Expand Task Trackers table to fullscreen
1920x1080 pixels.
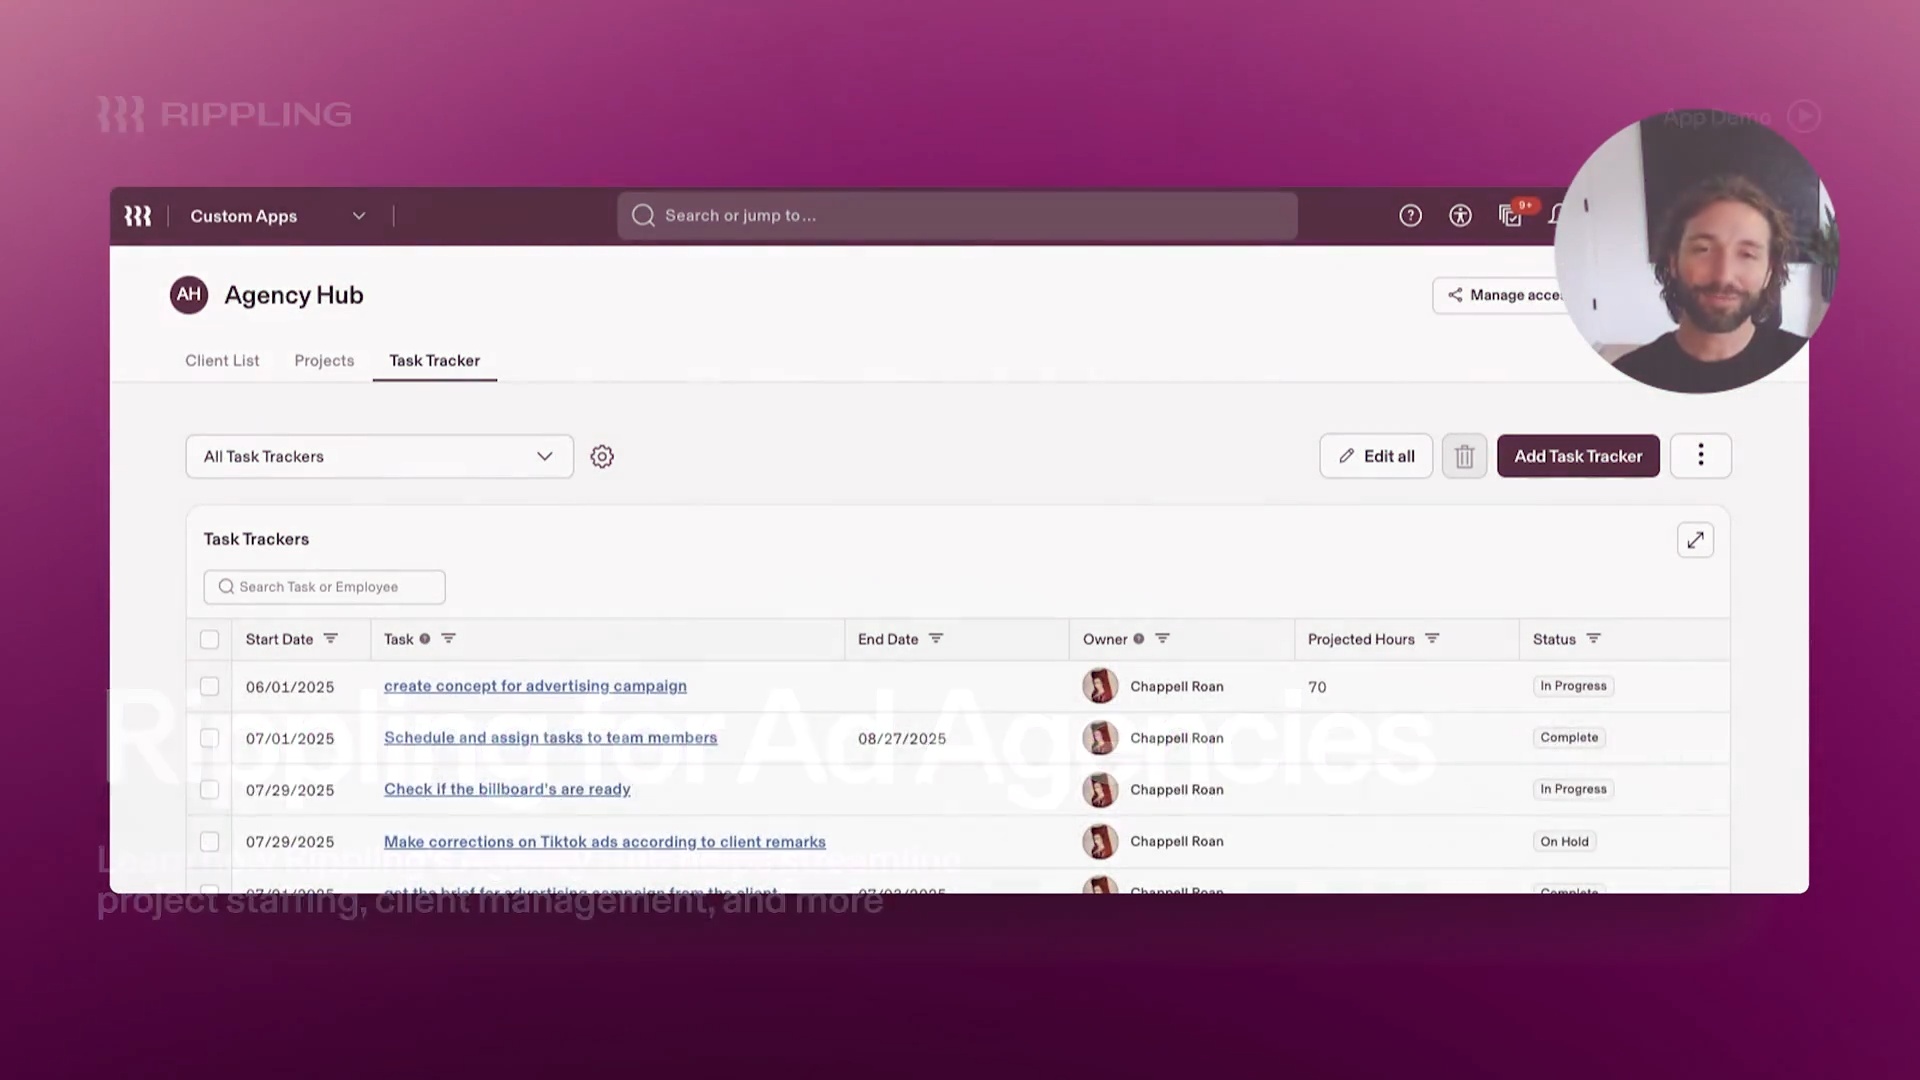tap(1695, 540)
